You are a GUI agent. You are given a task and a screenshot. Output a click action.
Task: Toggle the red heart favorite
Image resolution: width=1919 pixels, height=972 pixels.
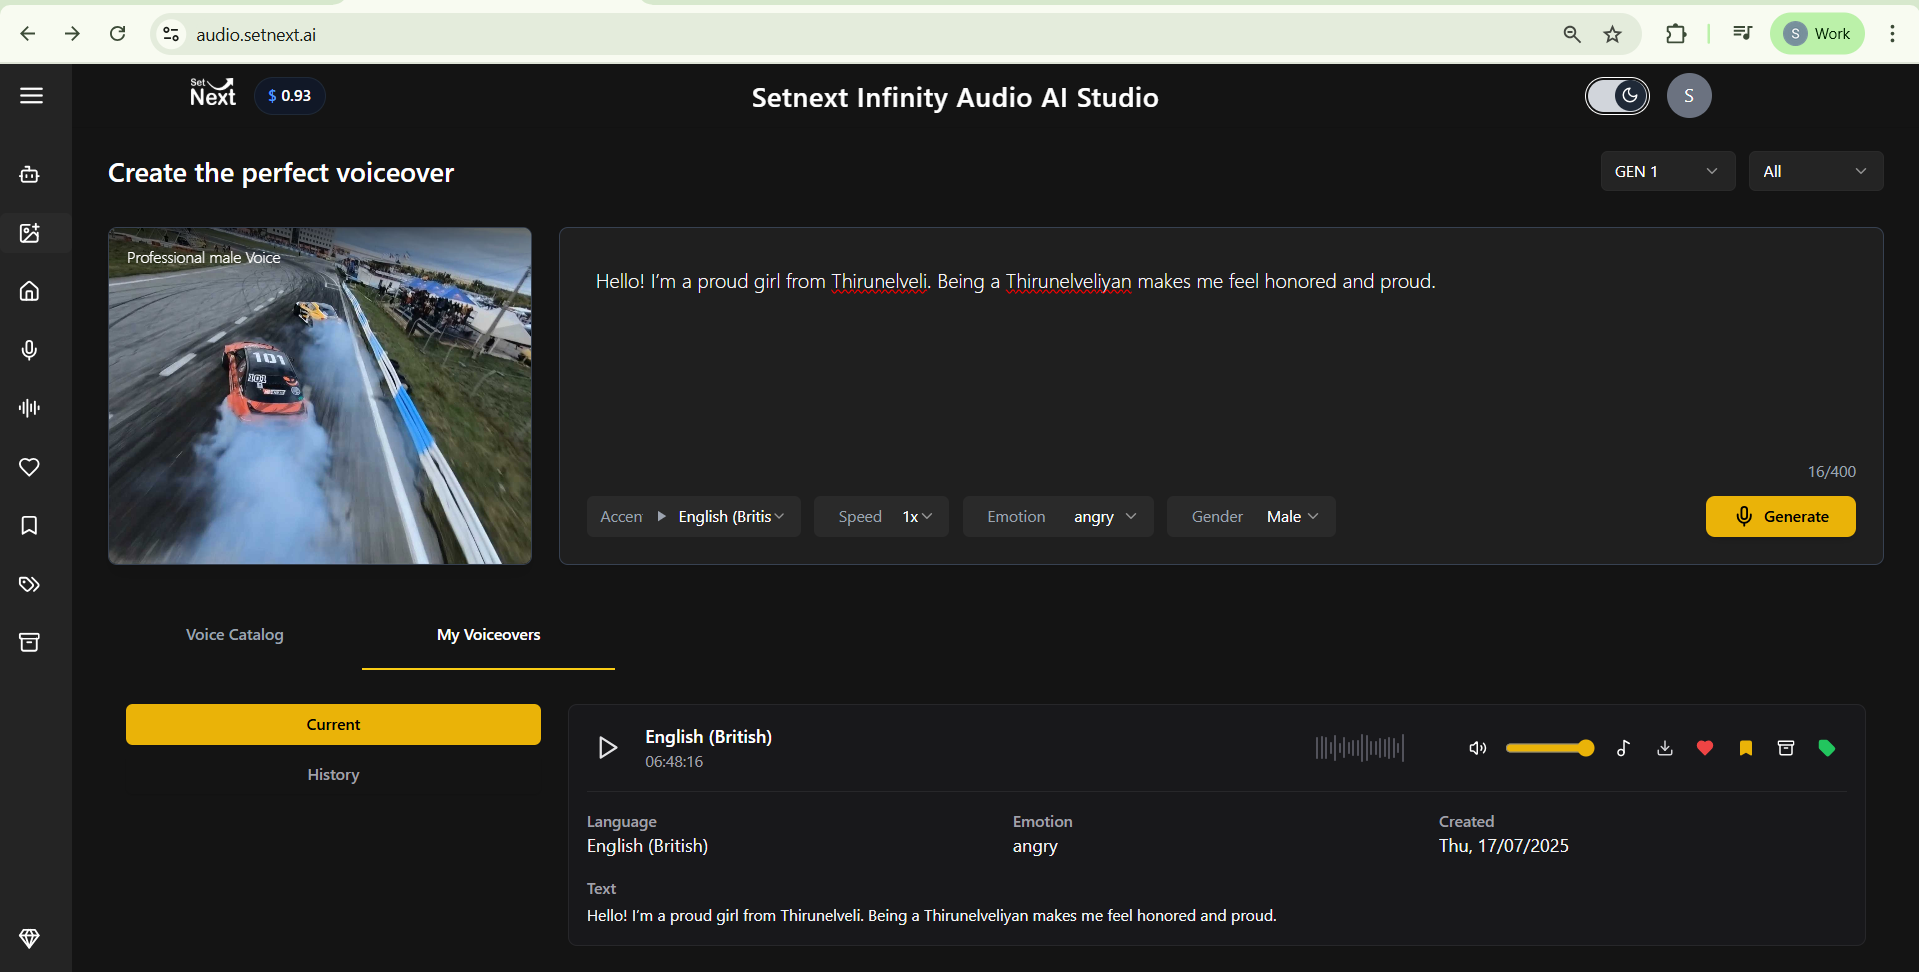point(1705,748)
